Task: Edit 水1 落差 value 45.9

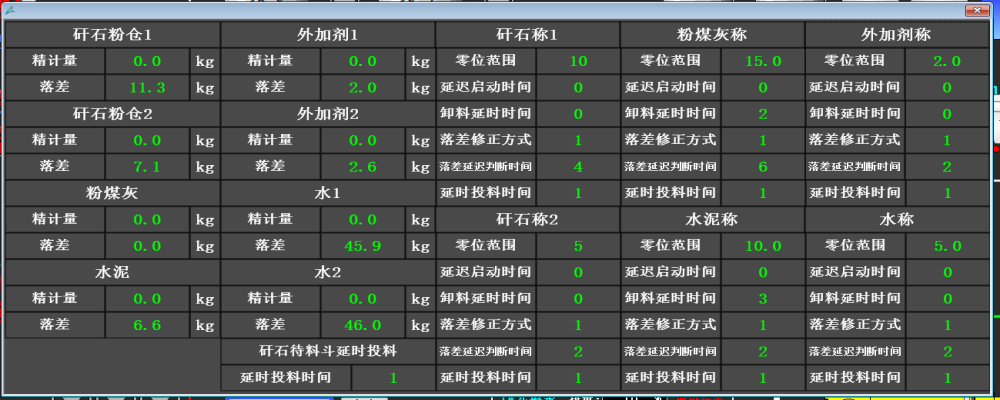Action: (363, 245)
